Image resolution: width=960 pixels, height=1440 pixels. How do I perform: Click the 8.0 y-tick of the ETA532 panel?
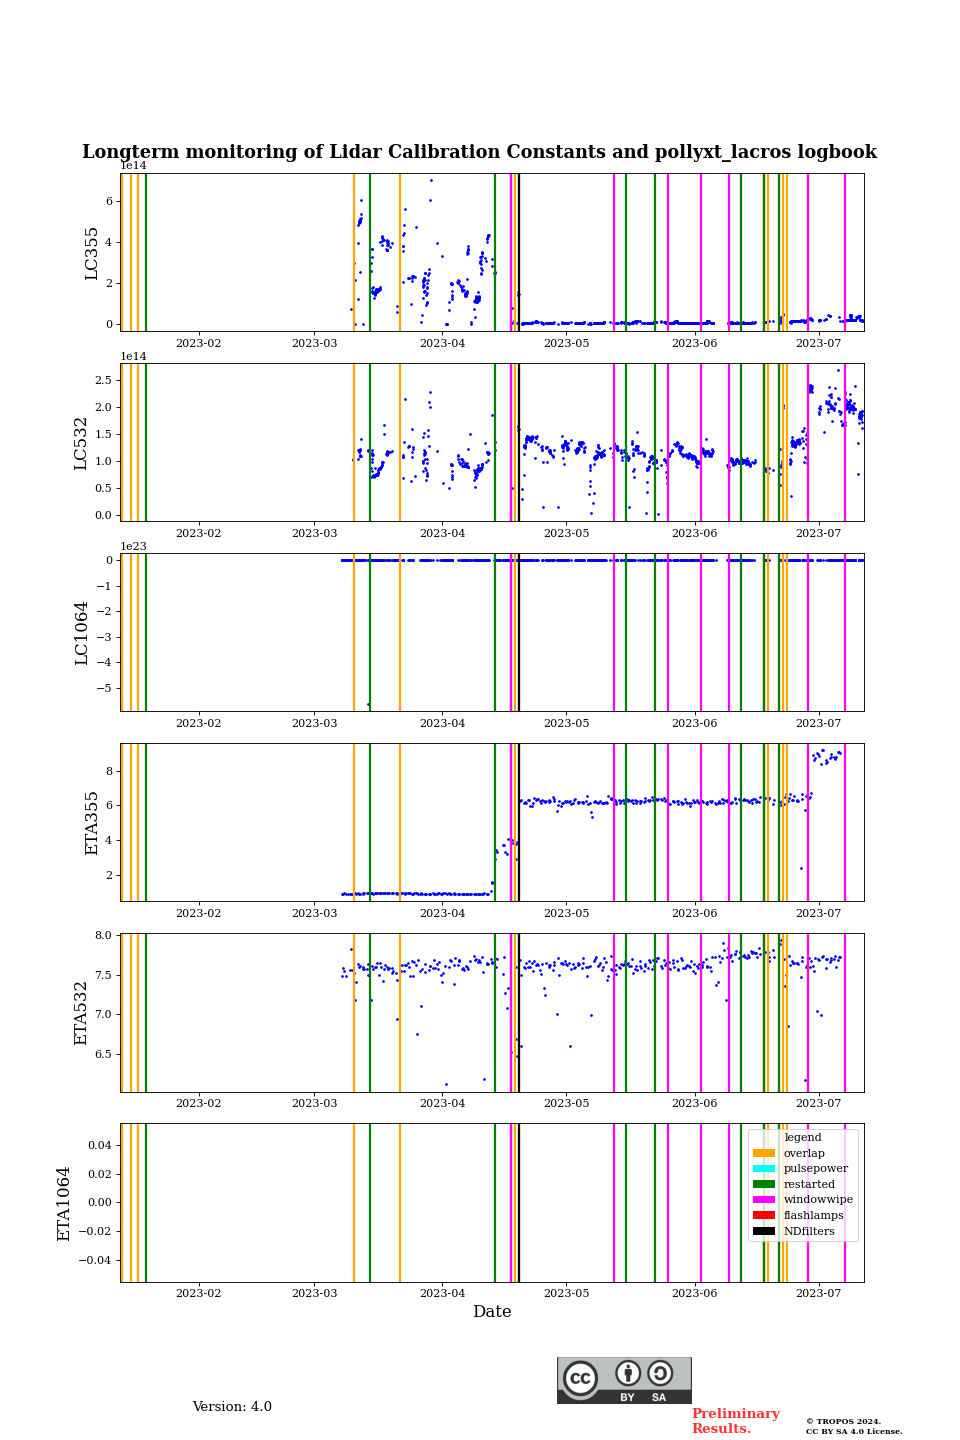[104, 935]
